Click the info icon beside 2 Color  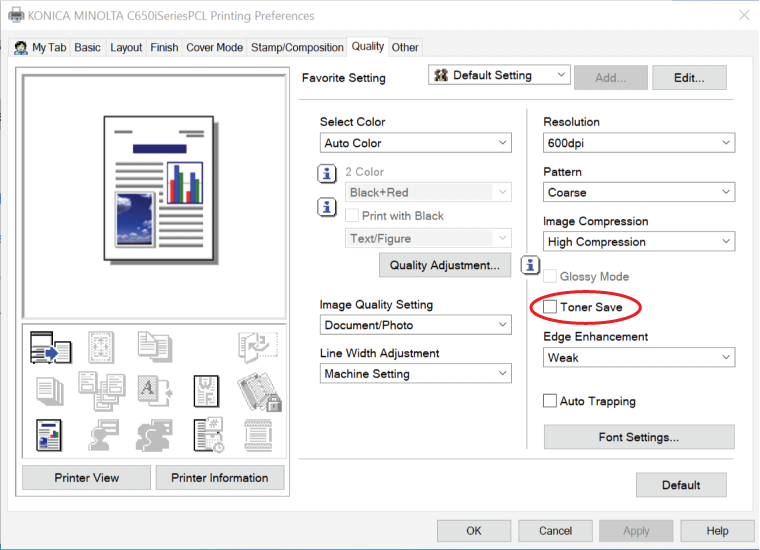tap(327, 174)
